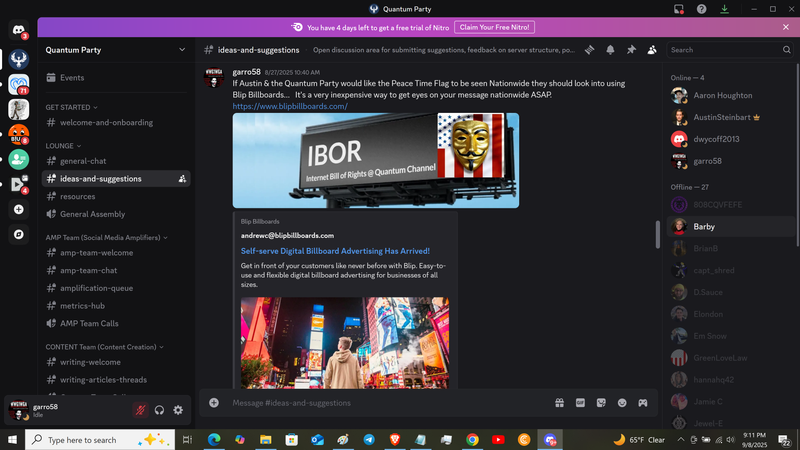
Task: Select the Quantum Party server icon
Action: coord(18,59)
